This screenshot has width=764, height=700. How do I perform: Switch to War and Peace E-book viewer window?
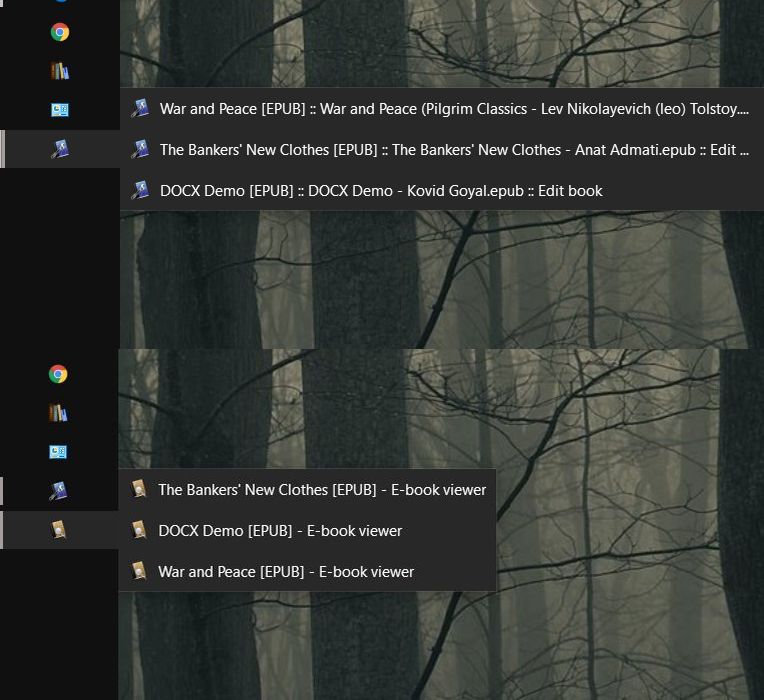[307, 571]
